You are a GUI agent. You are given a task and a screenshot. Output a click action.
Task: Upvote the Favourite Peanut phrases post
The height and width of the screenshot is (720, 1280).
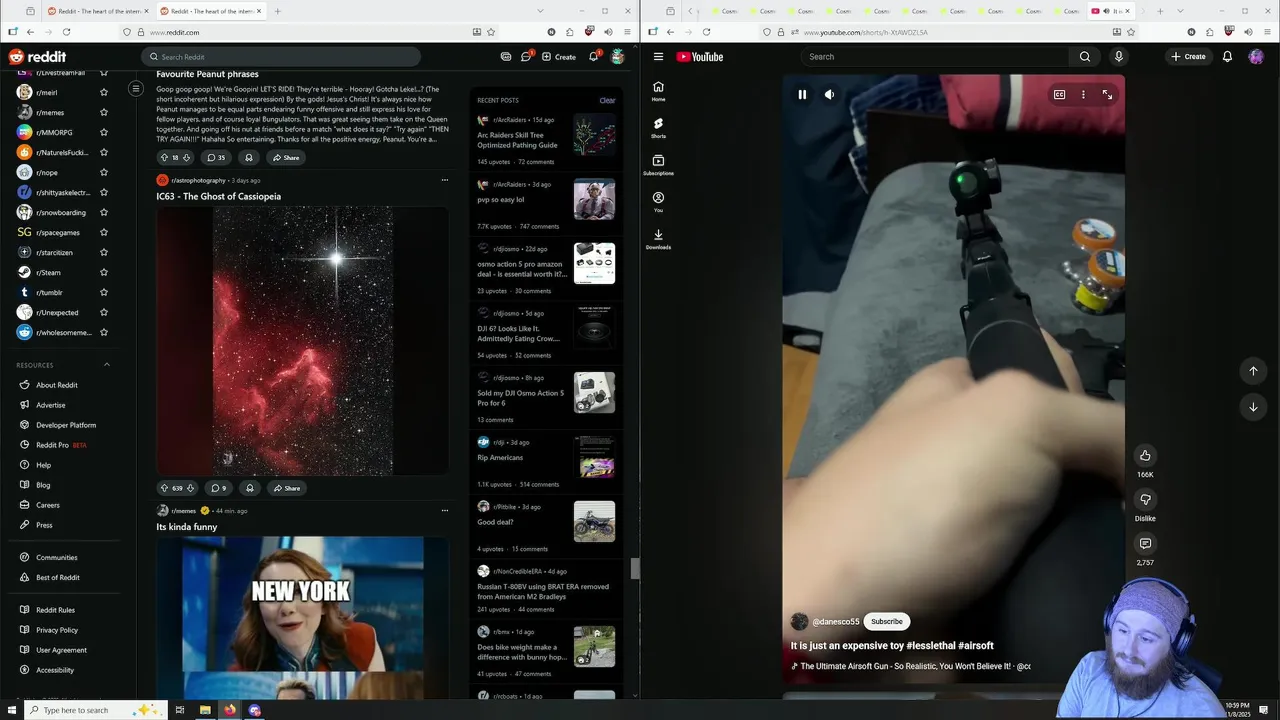164,157
